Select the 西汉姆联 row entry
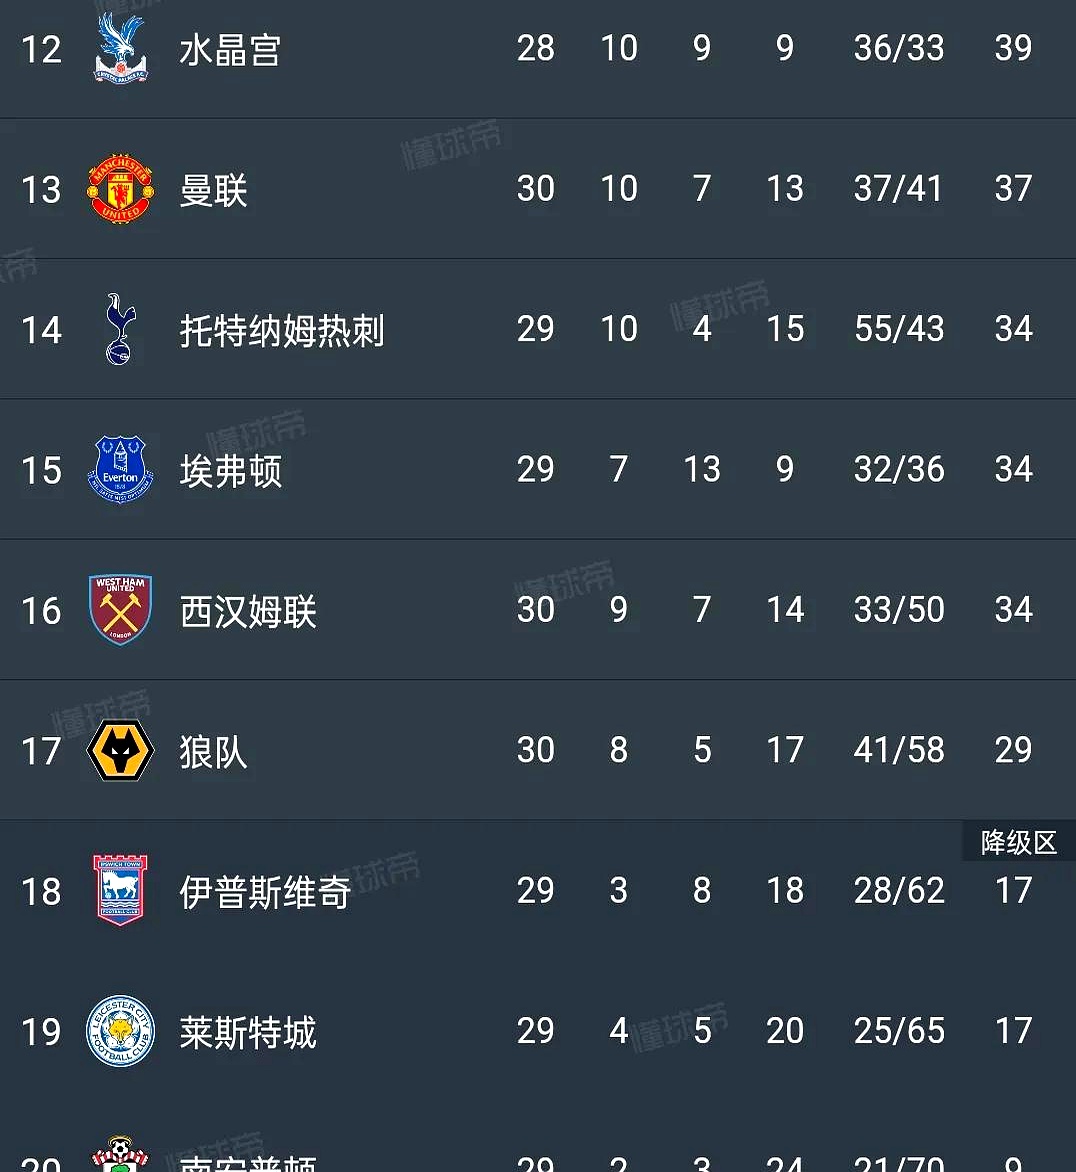The height and width of the screenshot is (1172, 1076). tap(538, 610)
